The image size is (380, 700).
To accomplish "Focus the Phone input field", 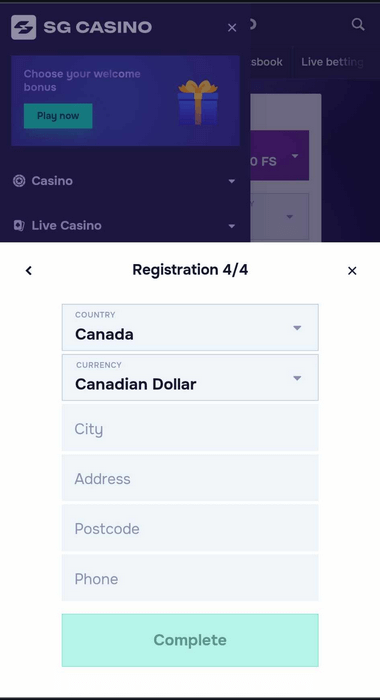I will [190, 579].
